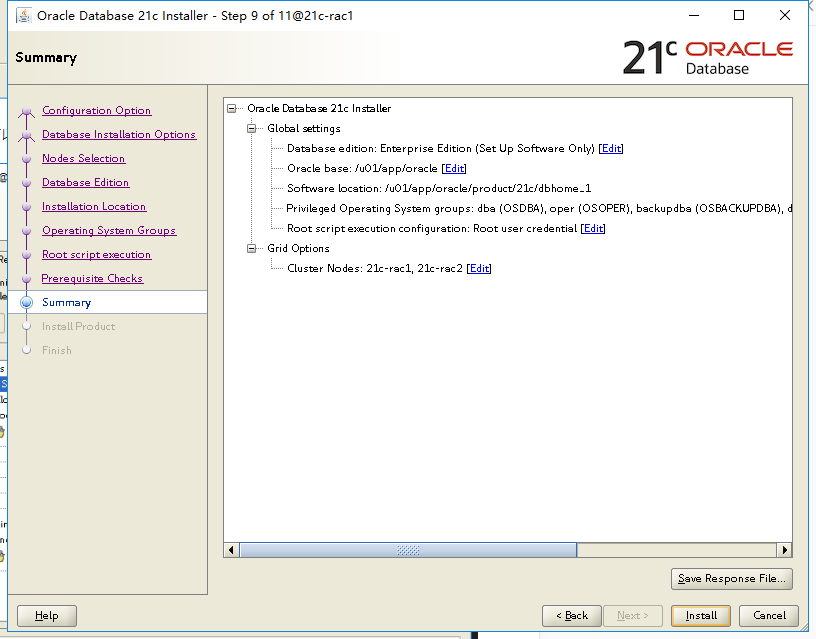Click the Prerequisite Checks step dot
The height and width of the screenshot is (639, 816).
[27, 279]
